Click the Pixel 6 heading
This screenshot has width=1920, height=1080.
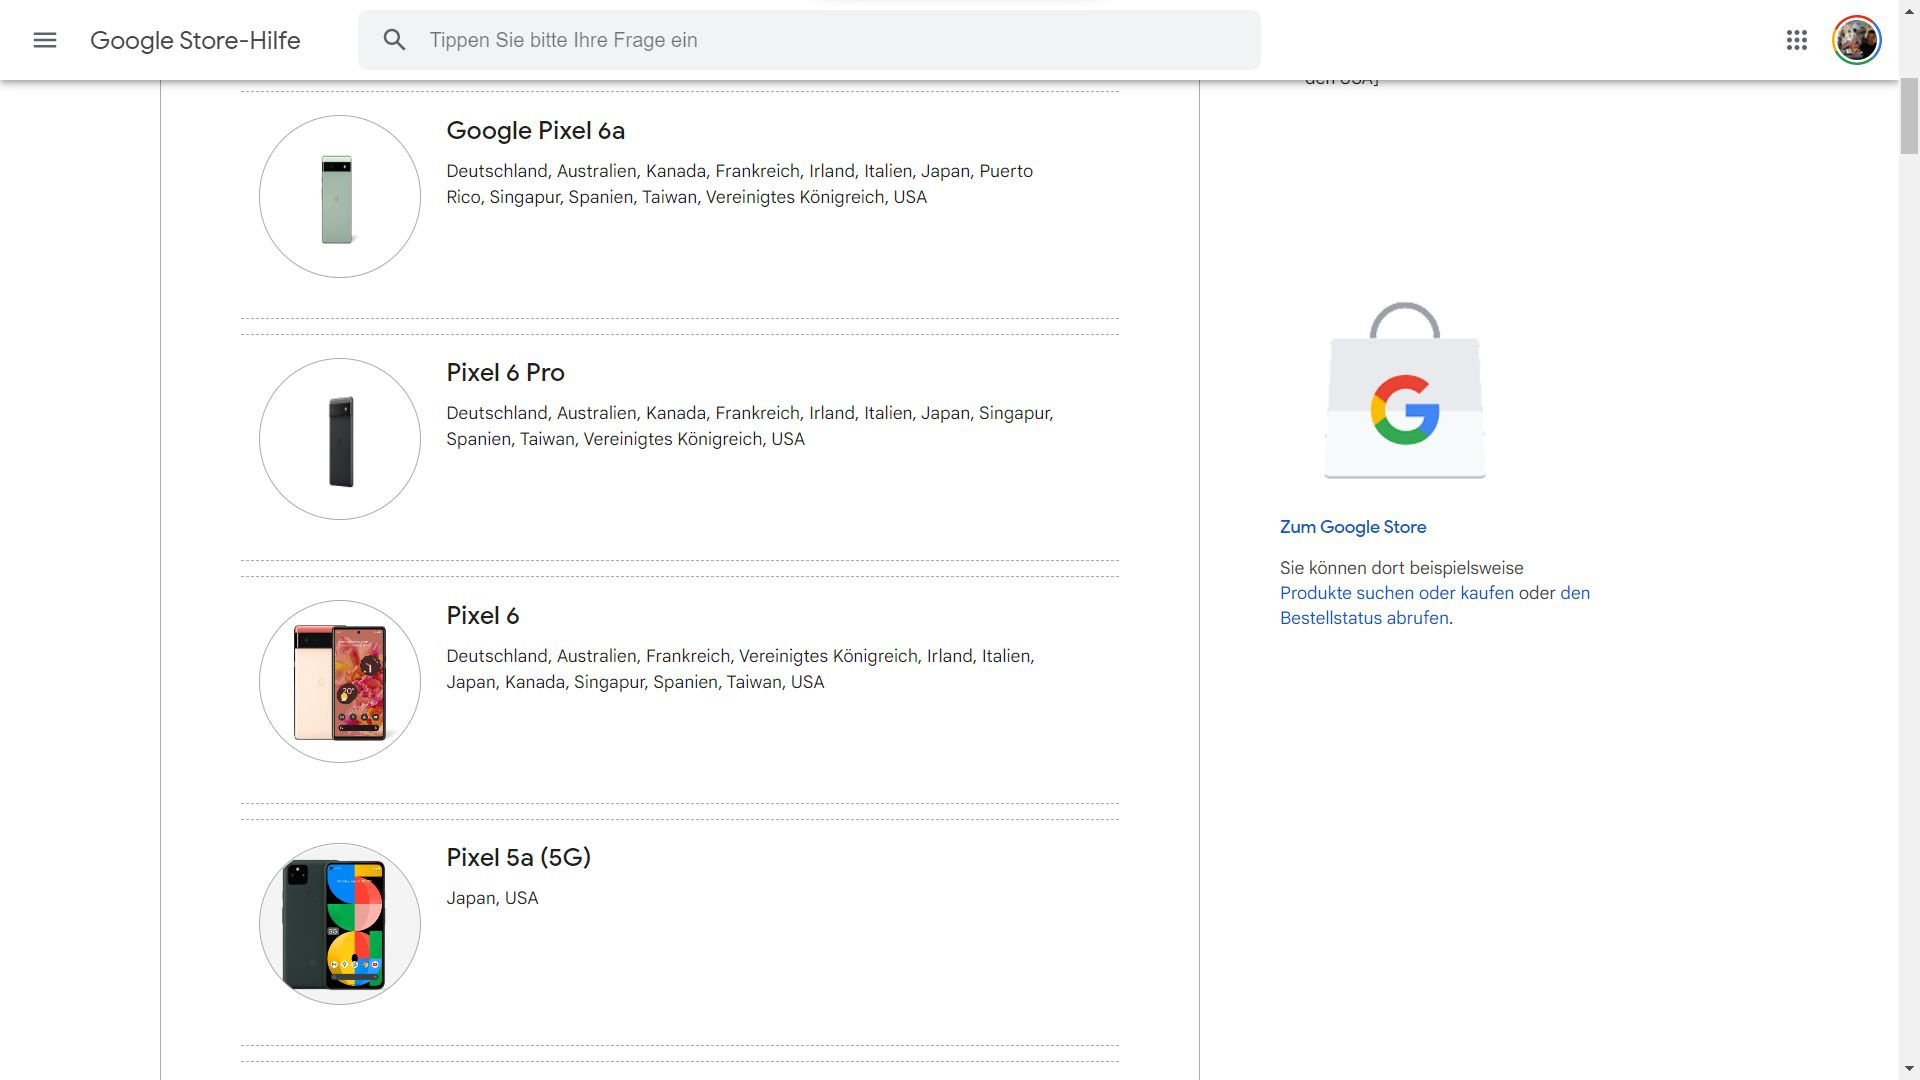(482, 616)
